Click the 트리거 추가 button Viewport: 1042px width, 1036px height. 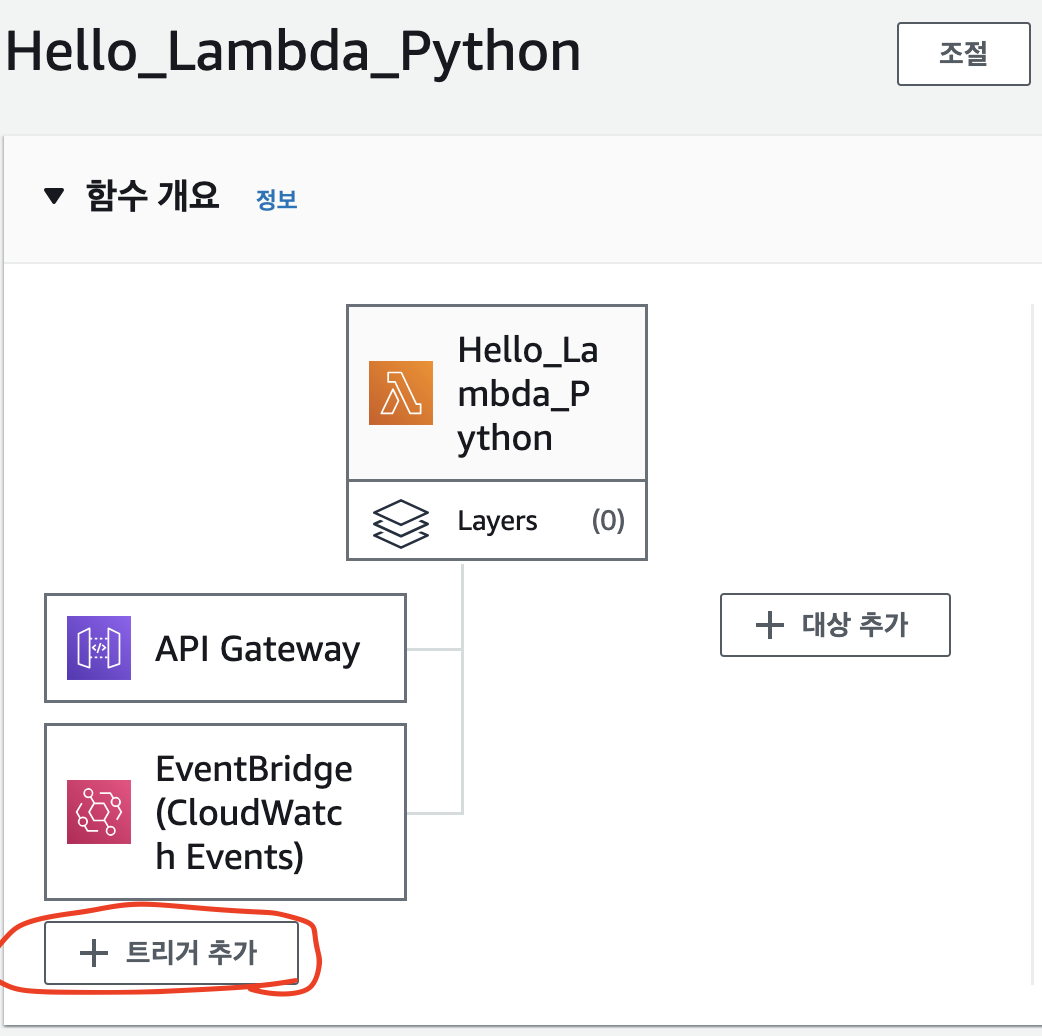171,952
